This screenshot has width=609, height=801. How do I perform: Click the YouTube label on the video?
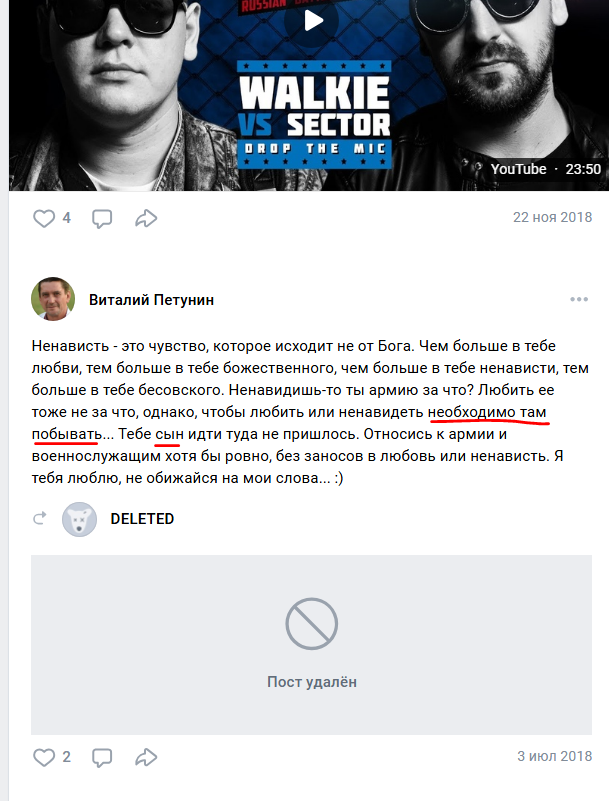point(518,169)
